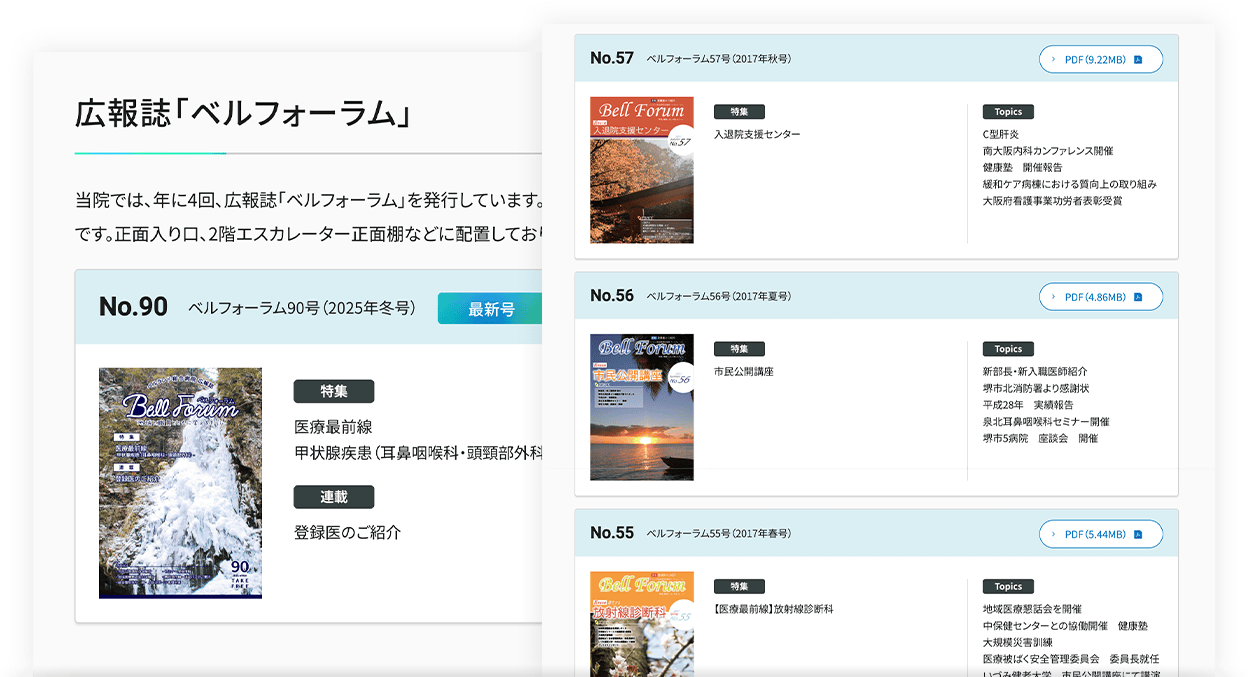Viewport: 1248px width, 677px height.
Task: Click the chevron arrow on No.57 PDF button
Action: click(1053, 60)
